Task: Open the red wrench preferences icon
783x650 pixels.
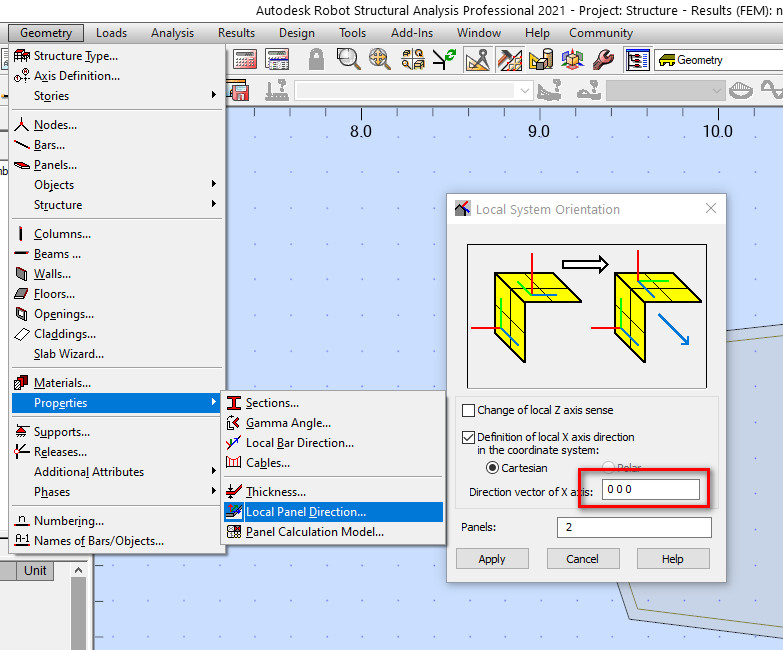Action: click(x=603, y=59)
